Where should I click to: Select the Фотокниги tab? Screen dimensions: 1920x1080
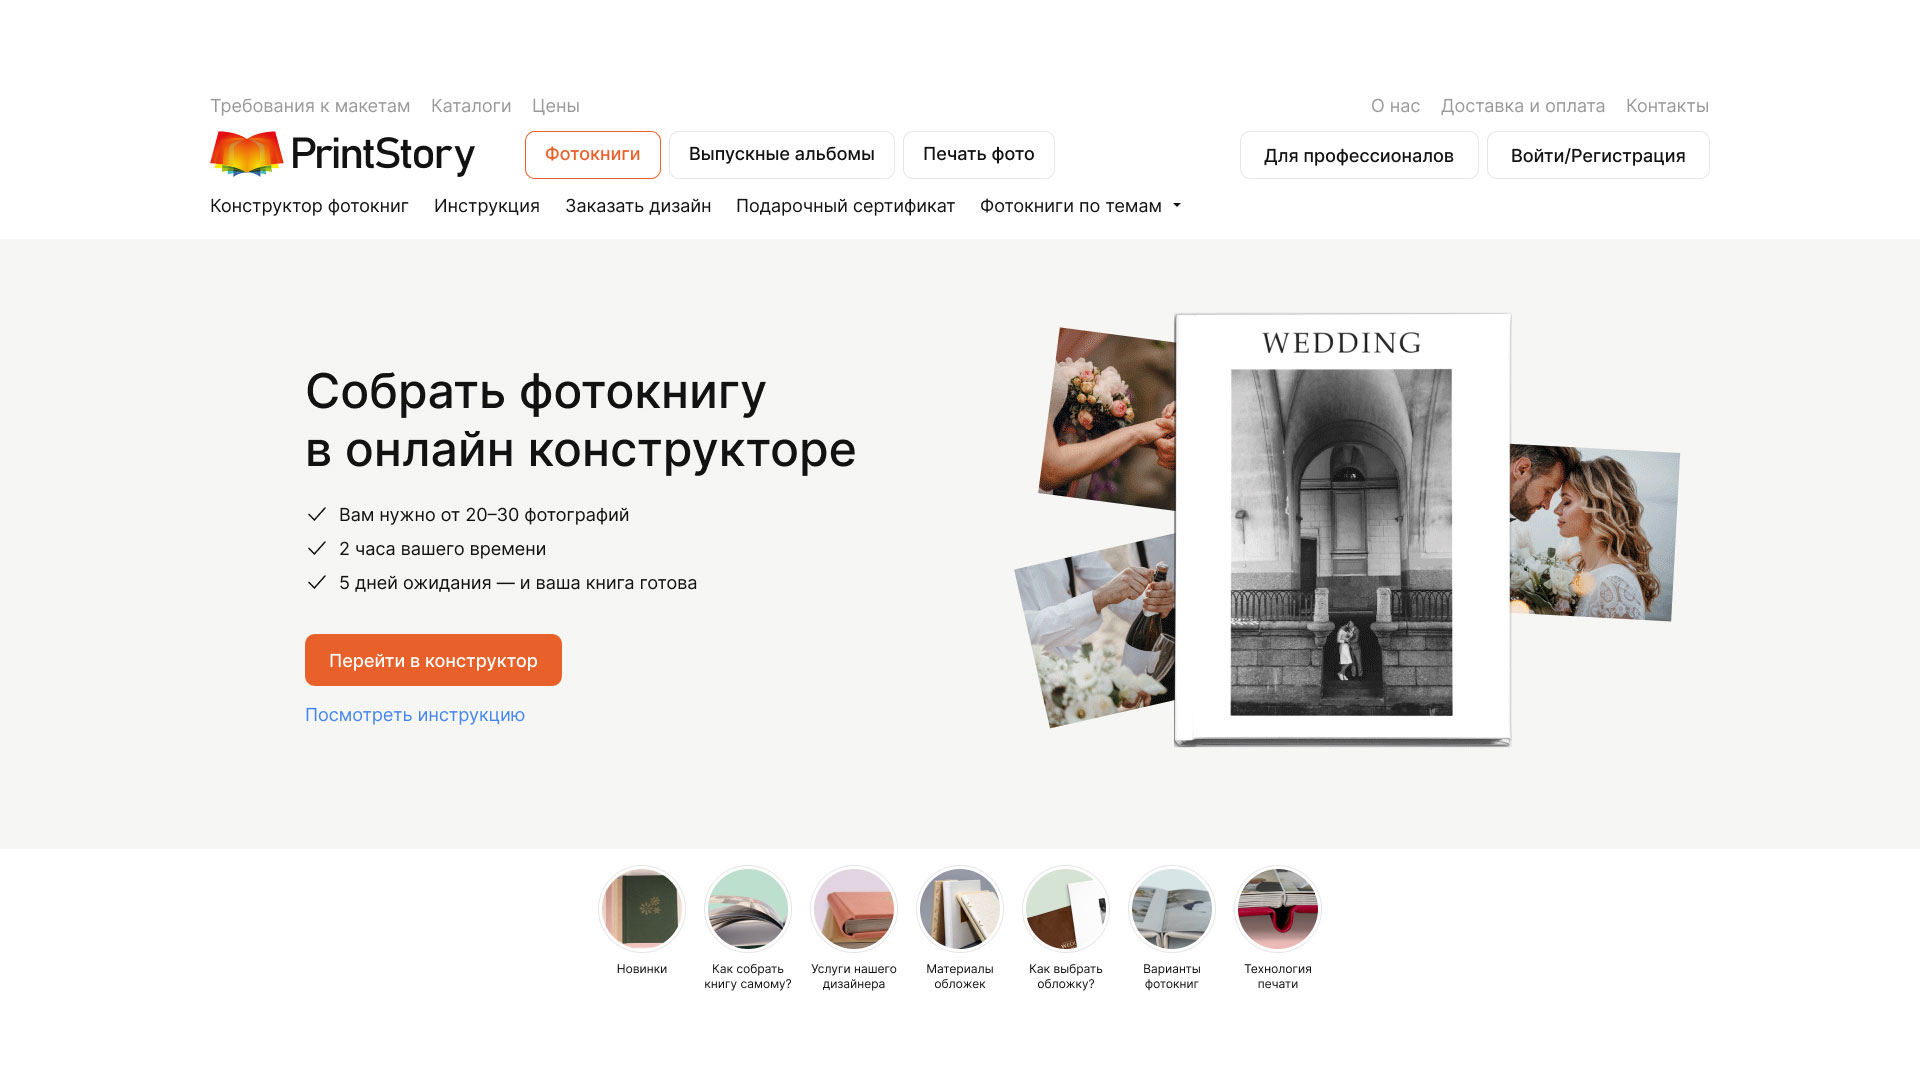[592, 155]
